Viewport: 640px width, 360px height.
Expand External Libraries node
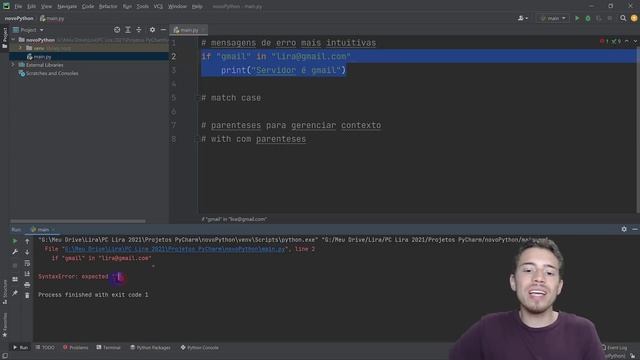coord(13,65)
